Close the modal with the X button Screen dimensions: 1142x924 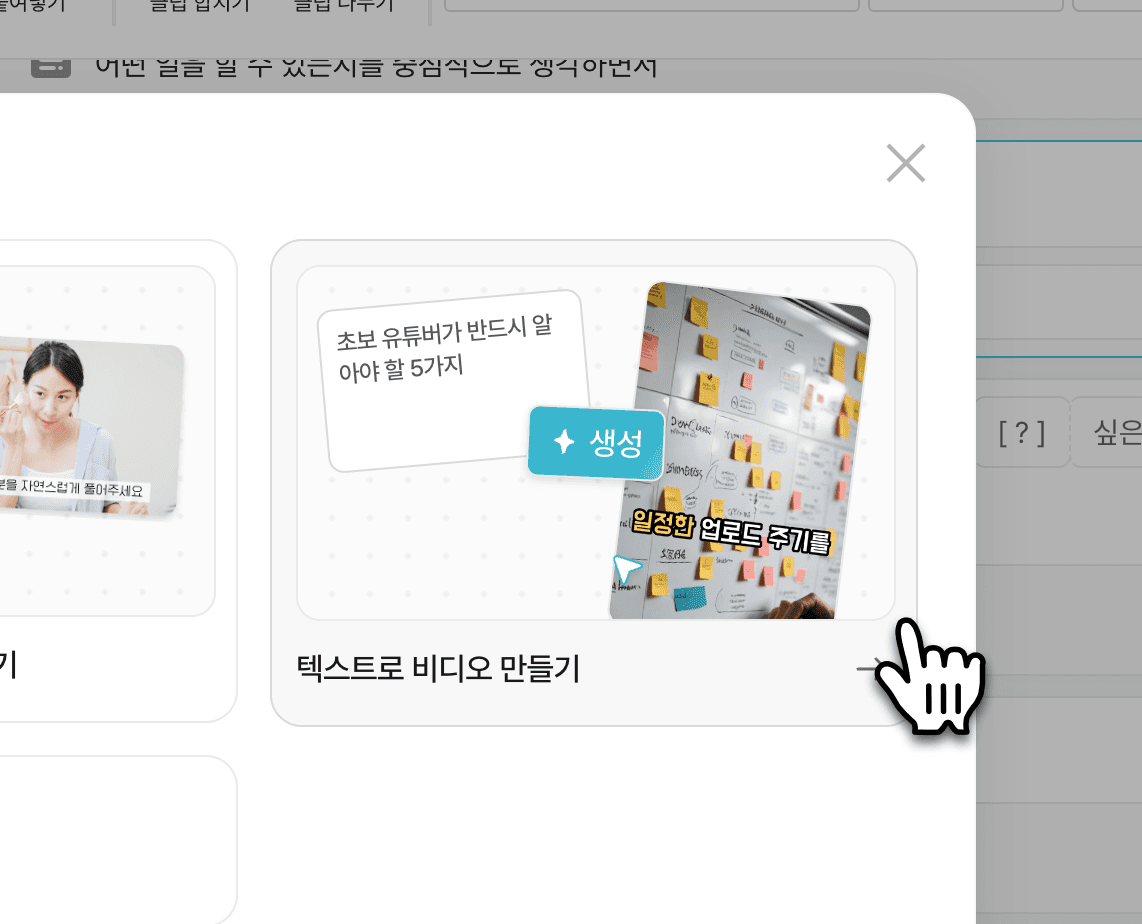(906, 163)
